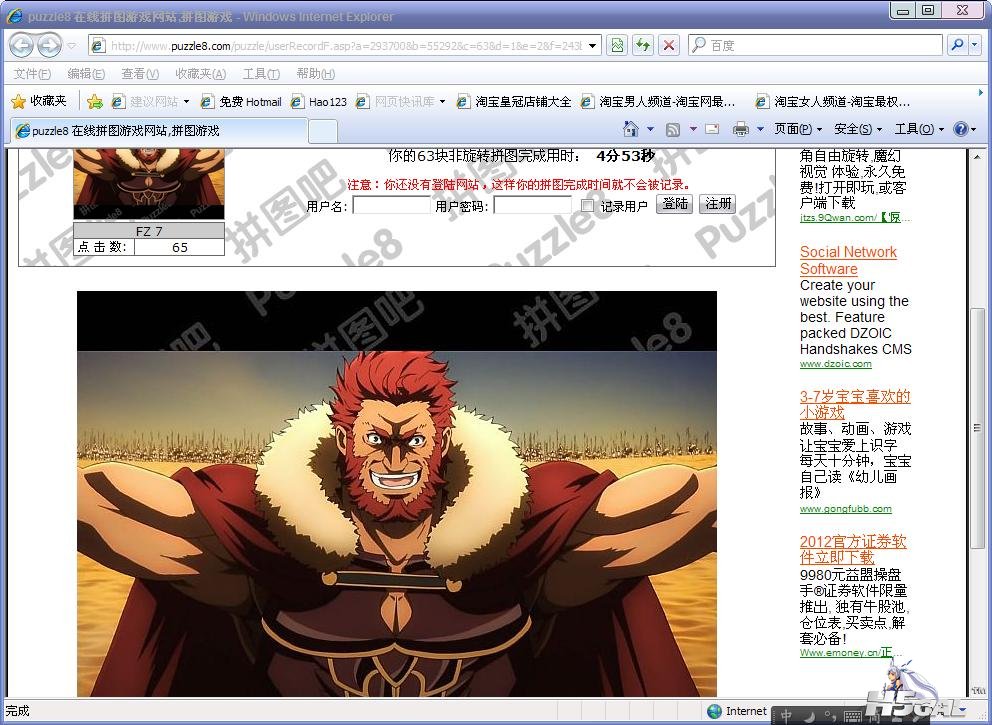Click the blue Help question mark icon
This screenshot has width=992, height=725.
click(960, 129)
